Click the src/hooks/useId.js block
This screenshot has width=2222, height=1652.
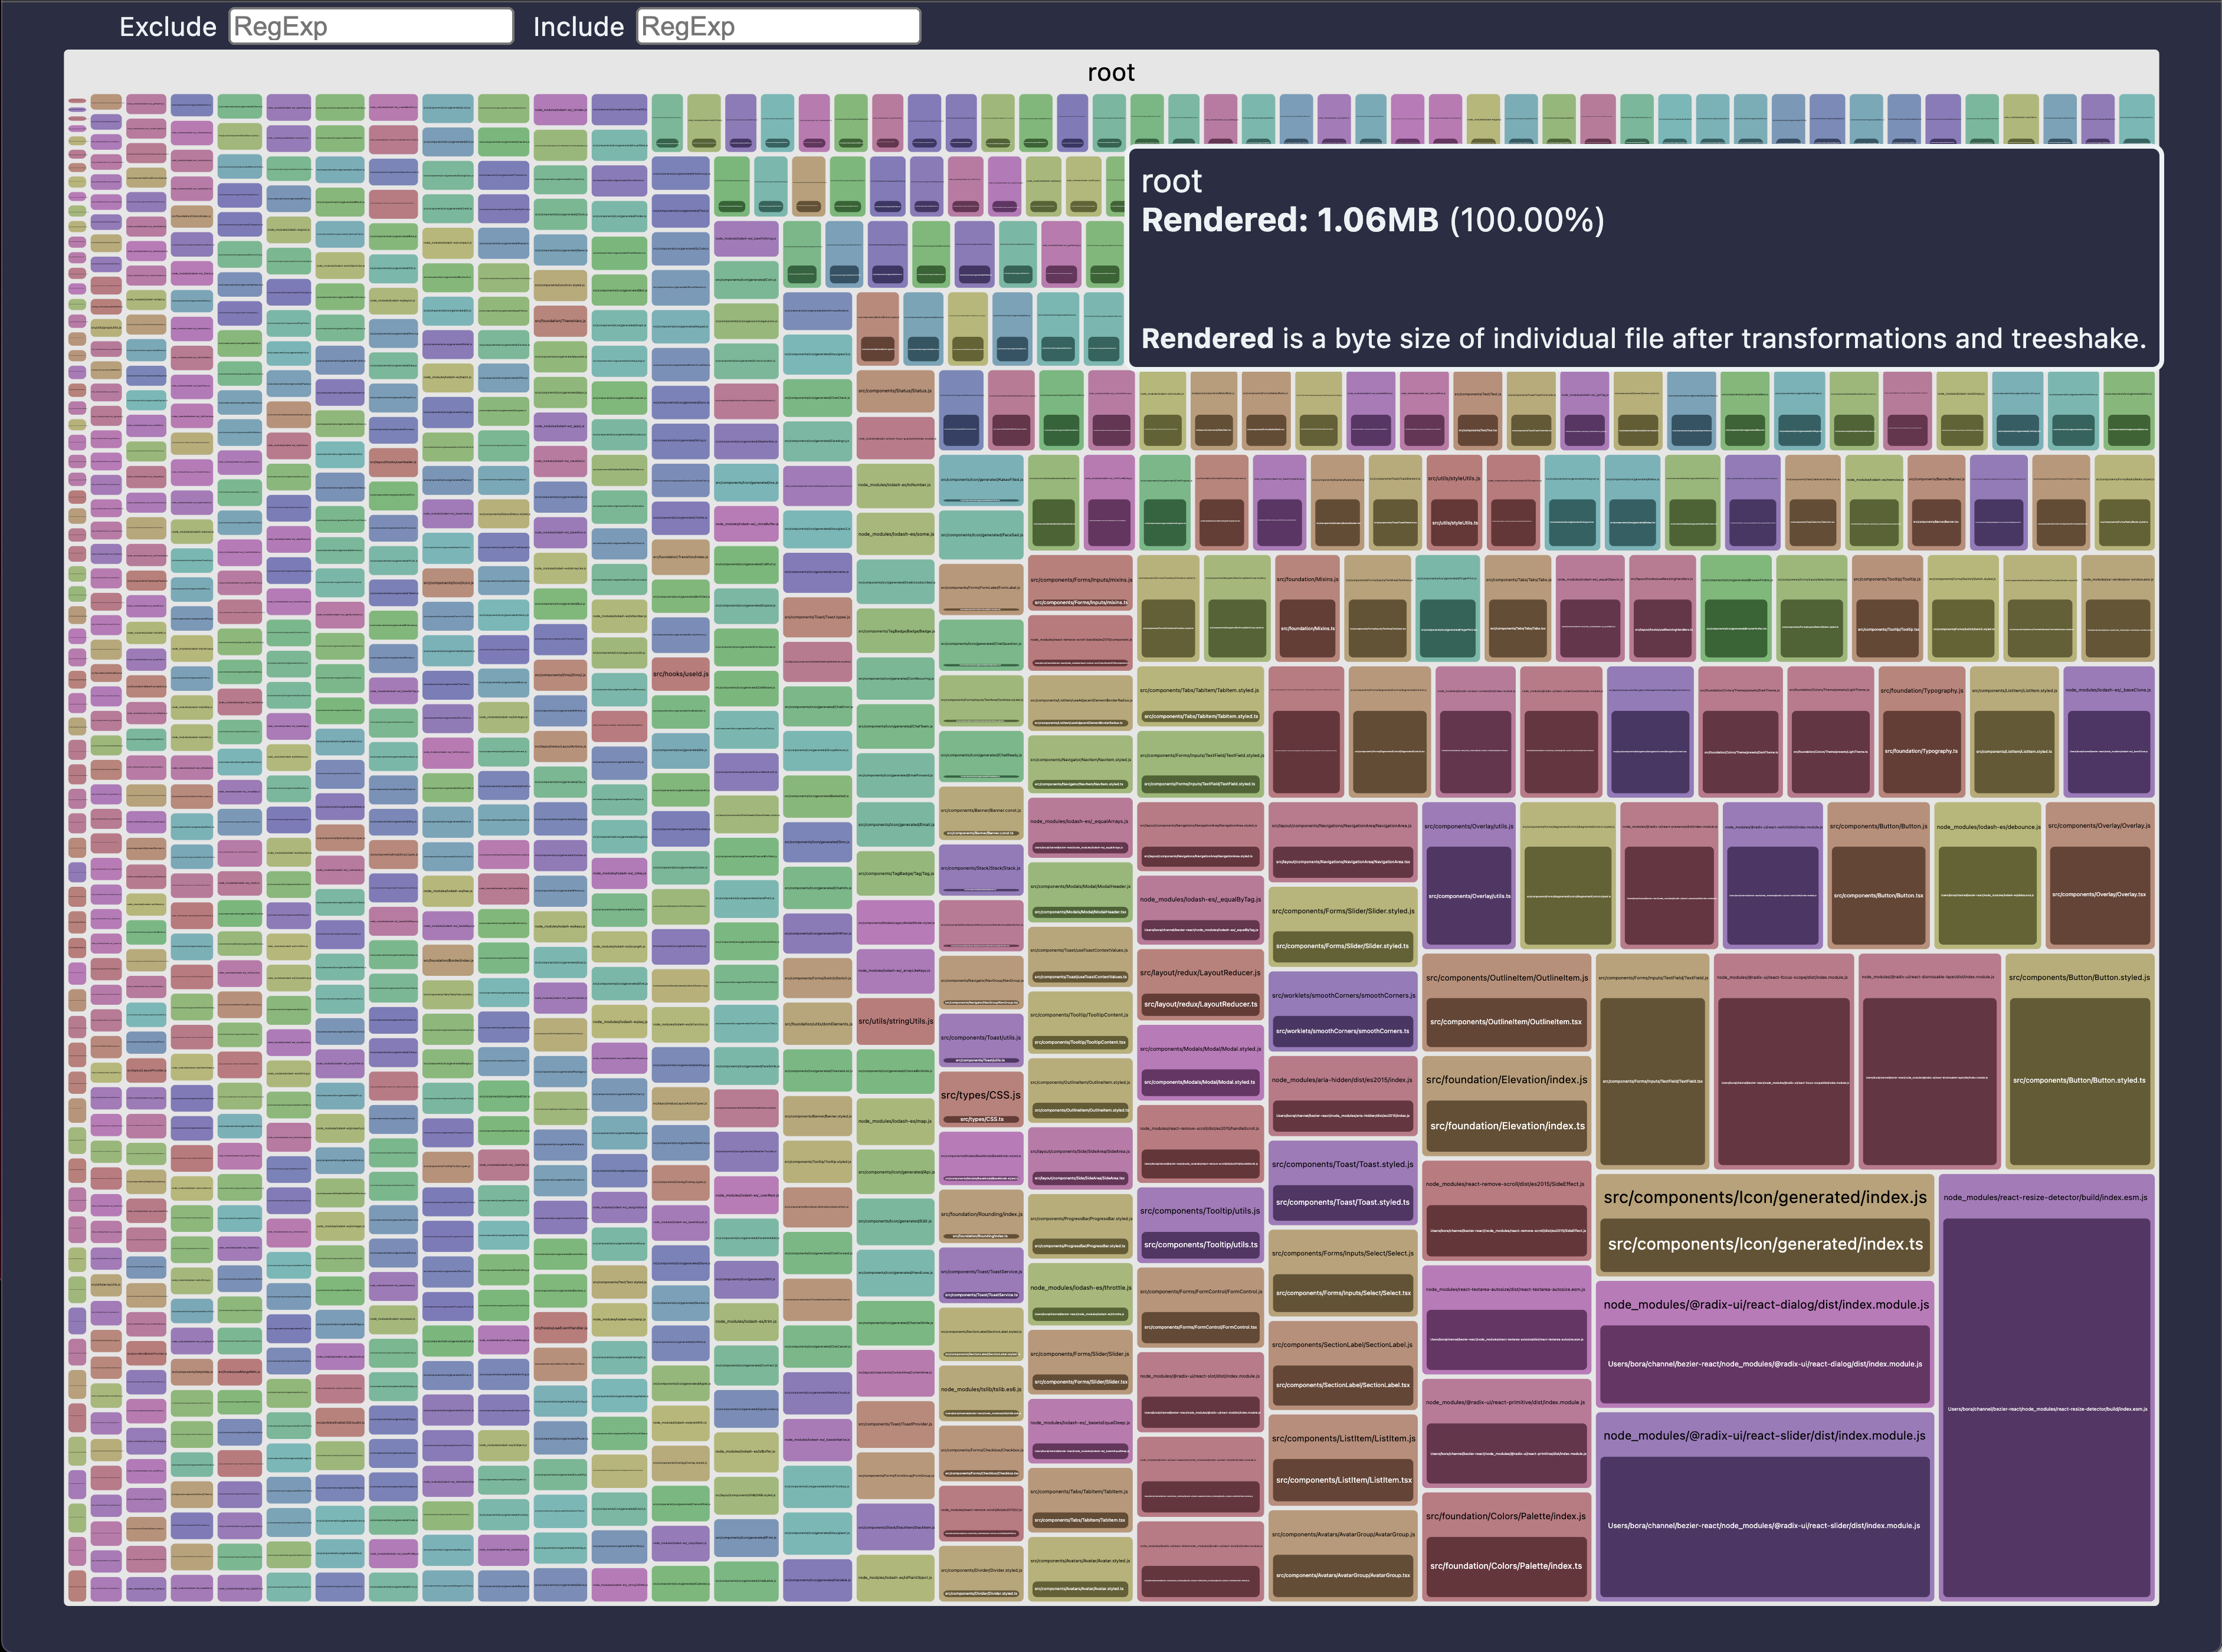click(x=681, y=674)
